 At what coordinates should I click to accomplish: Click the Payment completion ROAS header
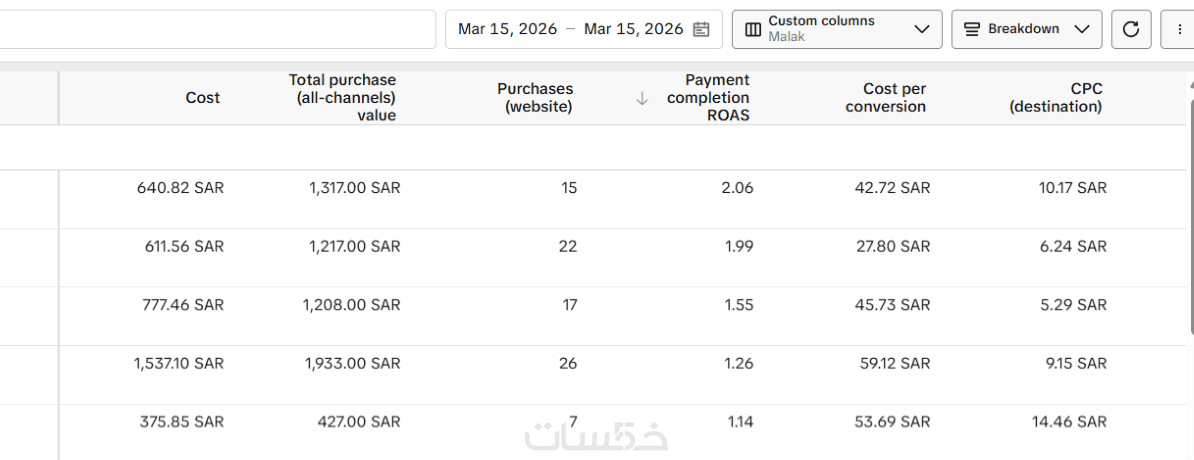708,98
